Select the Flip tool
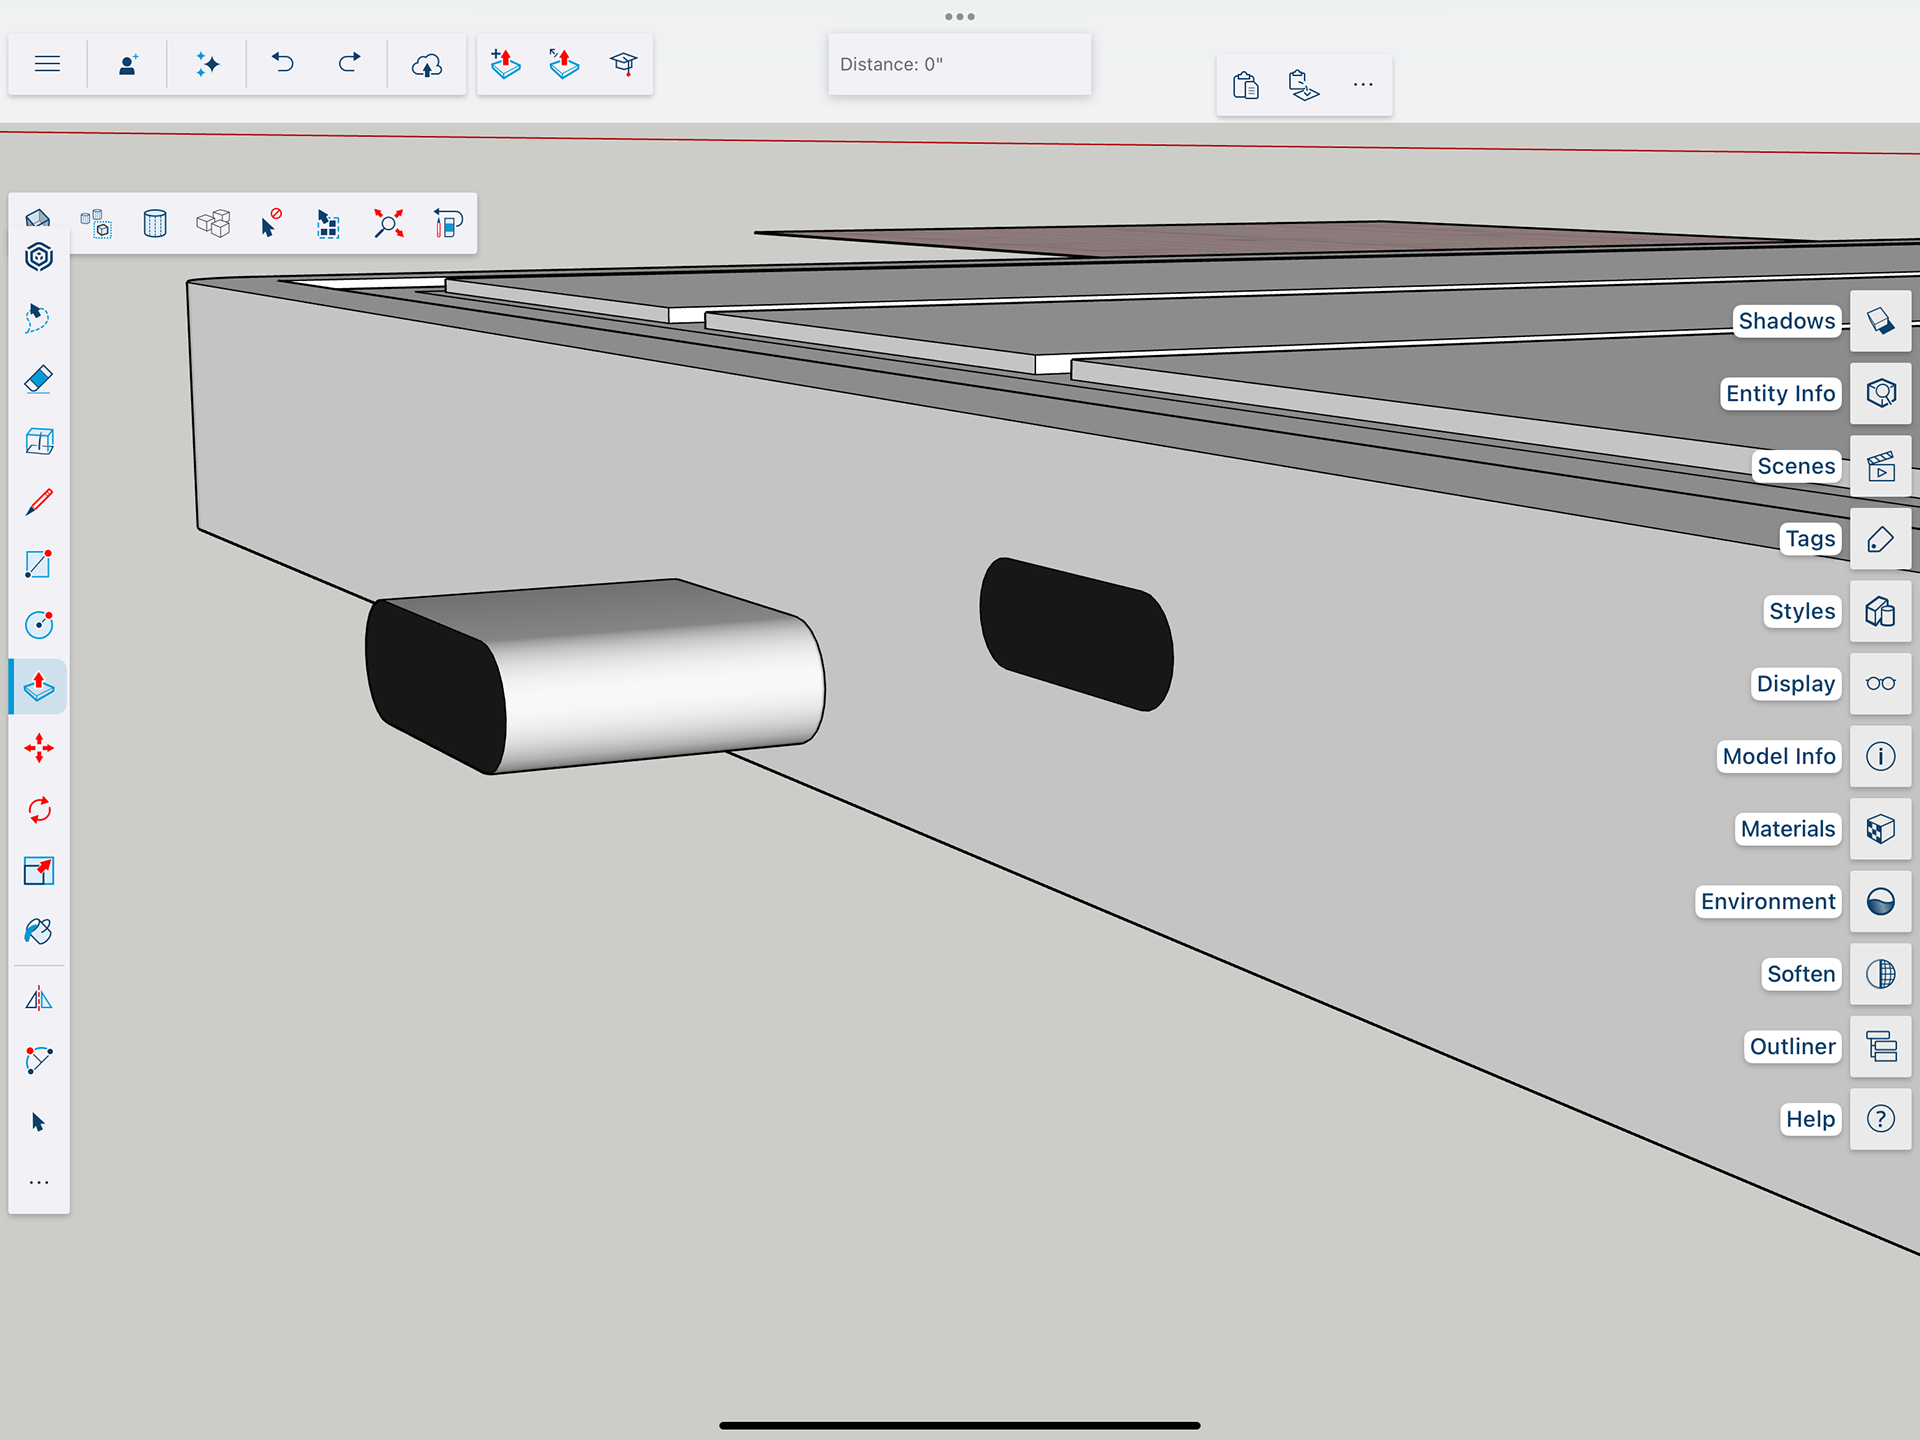The height and width of the screenshot is (1440, 1920). 38,999
